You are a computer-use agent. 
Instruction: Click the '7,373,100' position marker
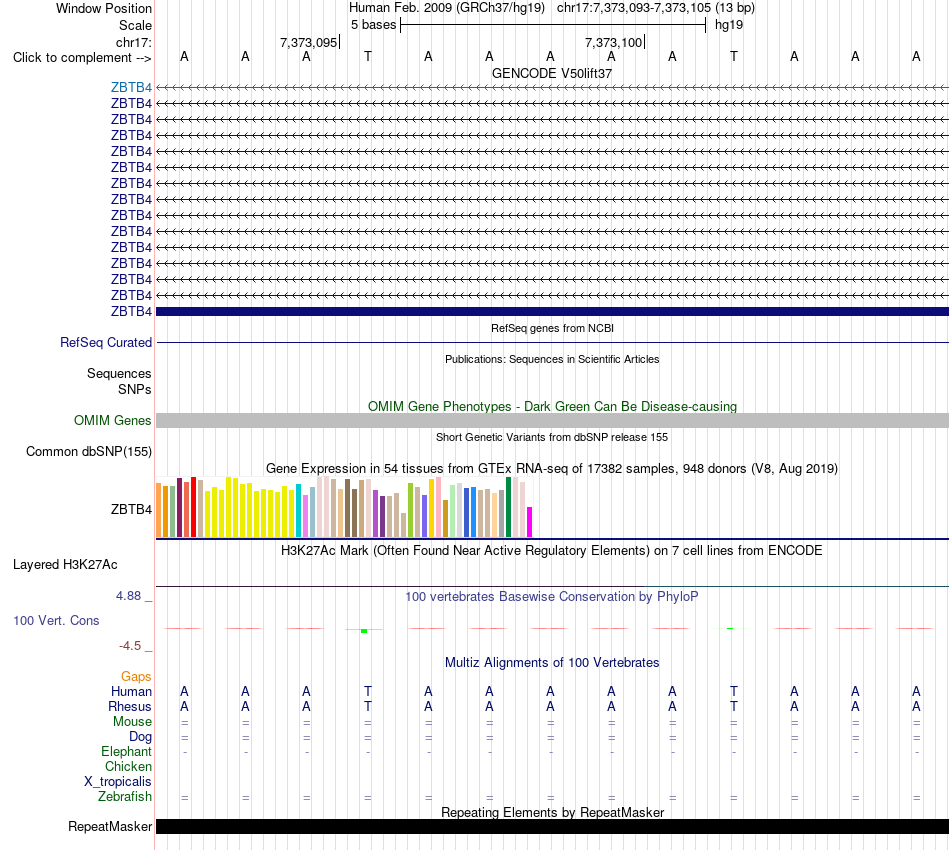tap(613, 42)
